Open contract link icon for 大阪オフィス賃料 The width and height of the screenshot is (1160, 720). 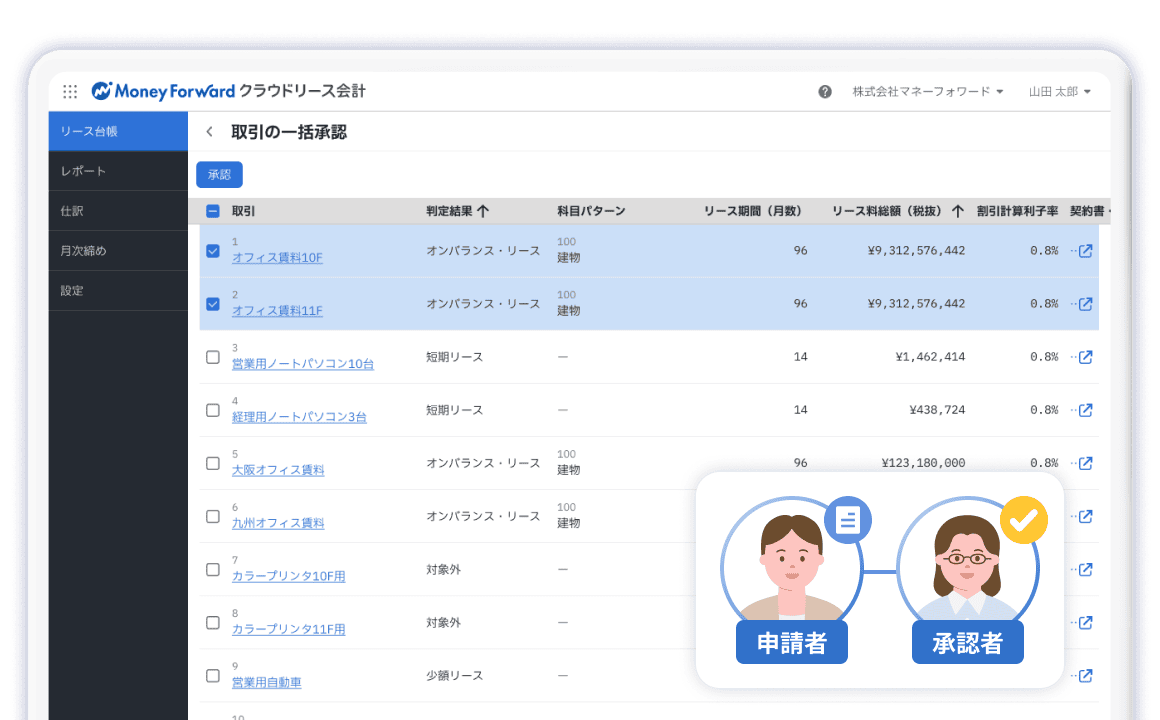tap(1085, 463)
